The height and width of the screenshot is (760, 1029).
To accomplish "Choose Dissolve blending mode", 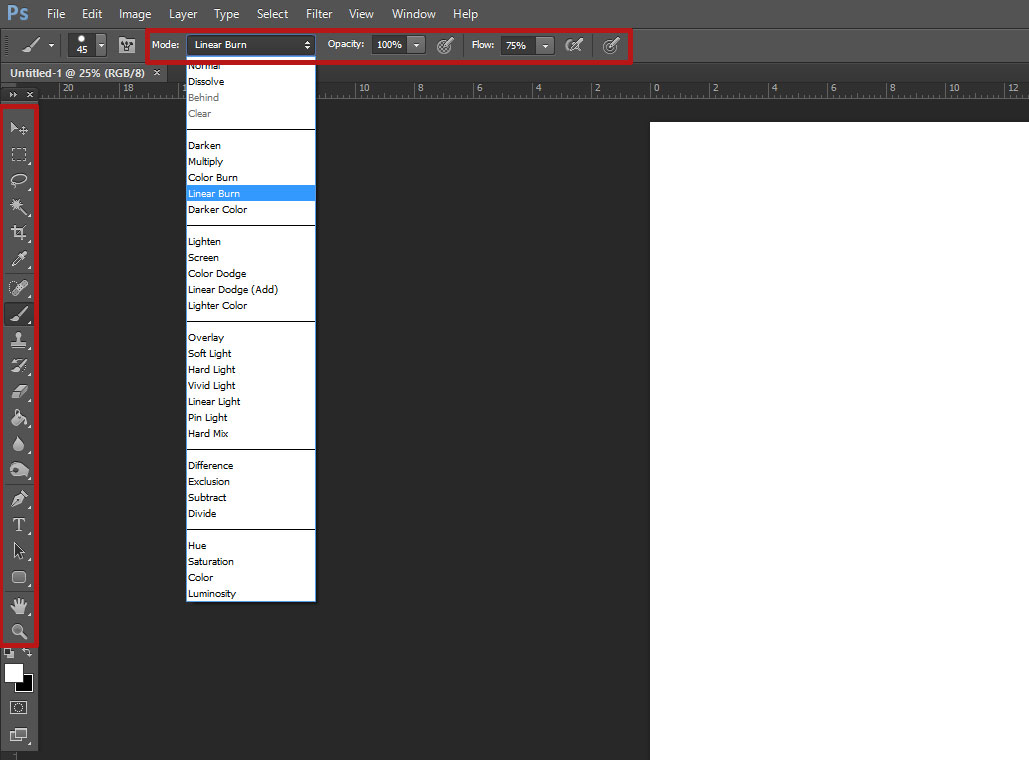I will pos(251,81).
